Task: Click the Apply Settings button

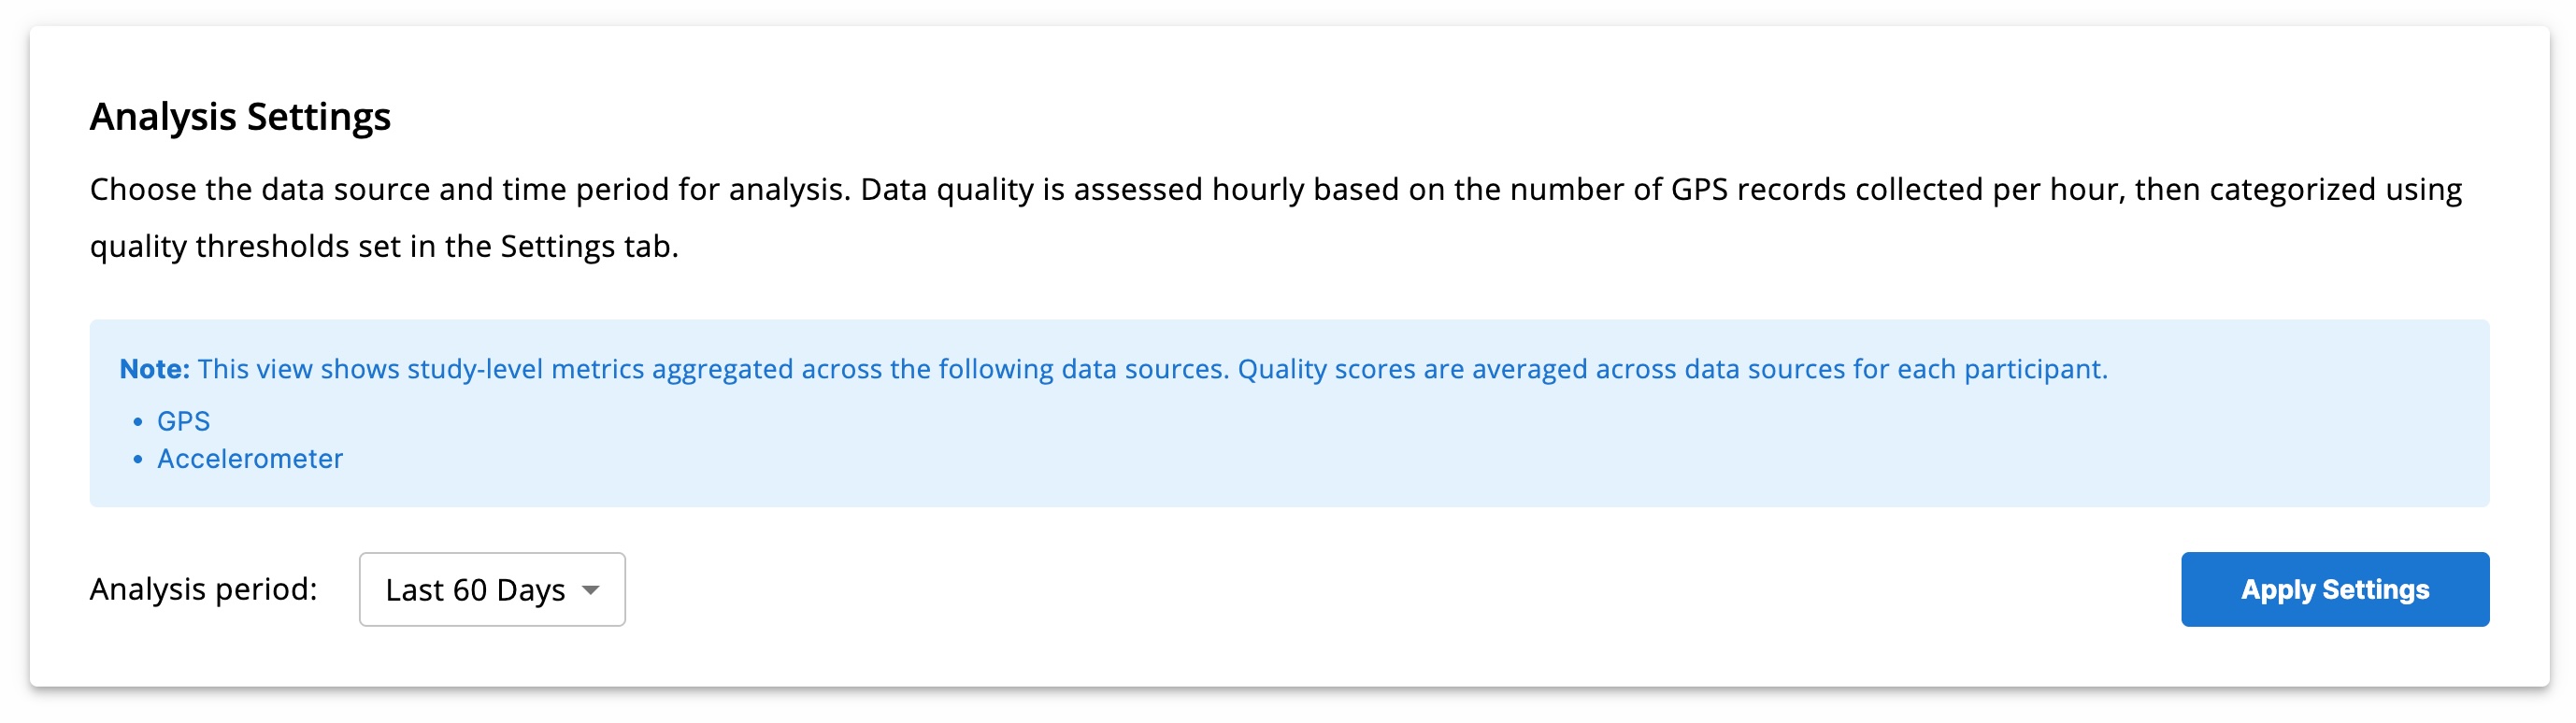Action: (x=2334, y=589)
